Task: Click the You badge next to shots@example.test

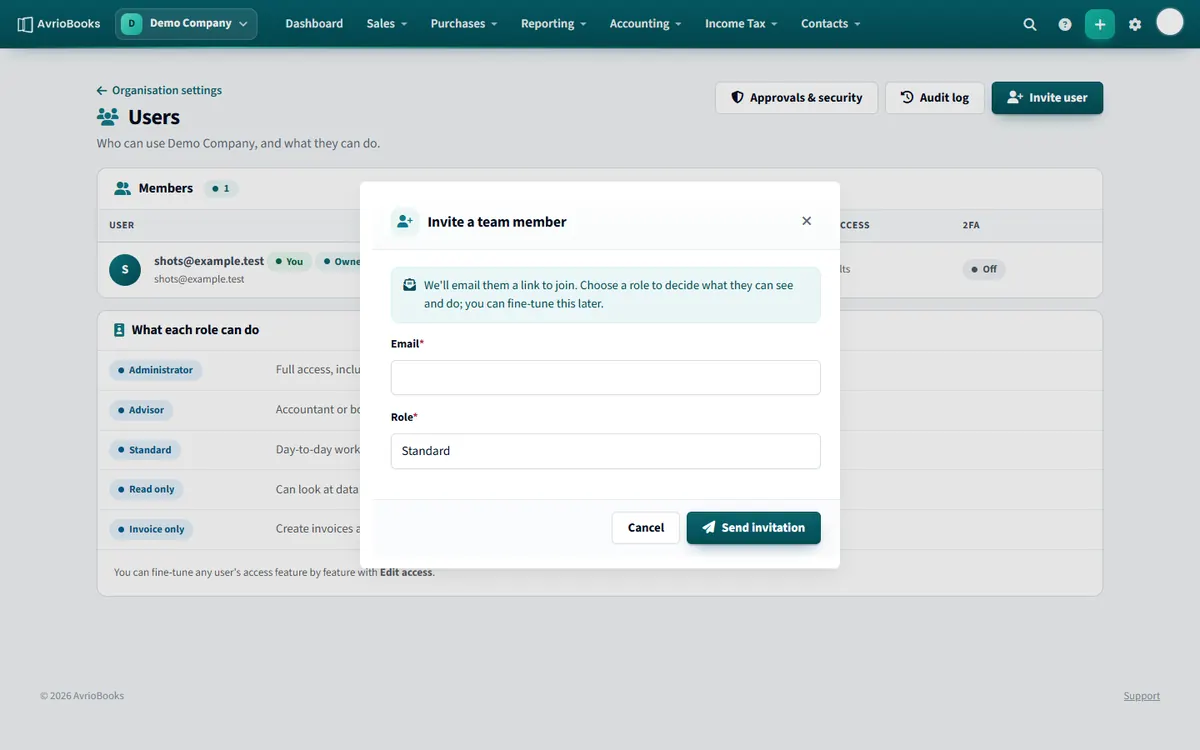Action: pyautogui.click(x=290, y=261)
